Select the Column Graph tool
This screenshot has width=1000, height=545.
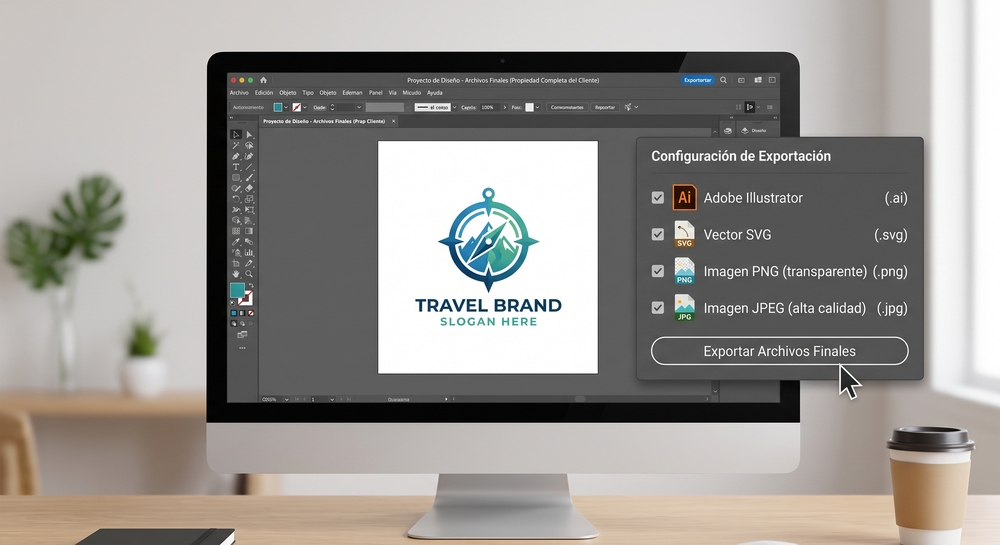(249, 252)
